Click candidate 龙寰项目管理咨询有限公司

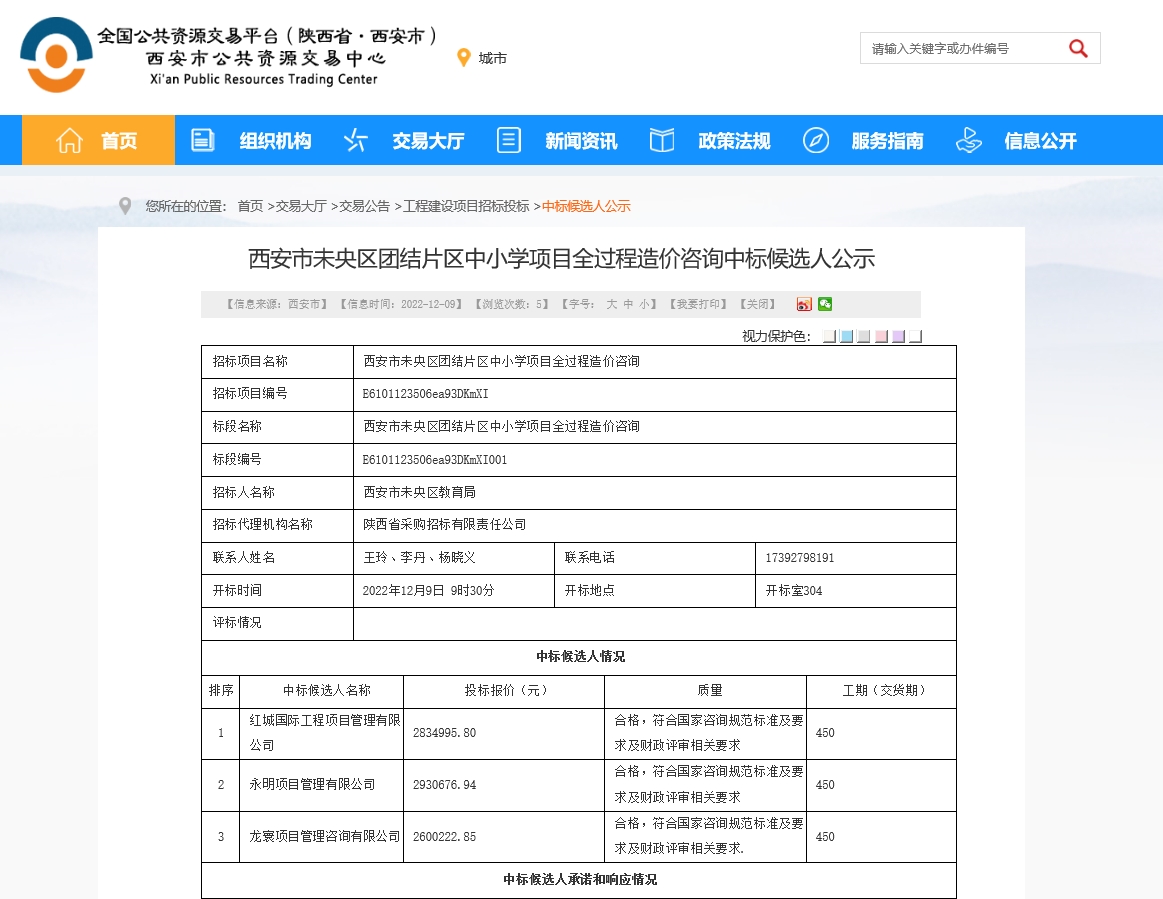[324, 837]
